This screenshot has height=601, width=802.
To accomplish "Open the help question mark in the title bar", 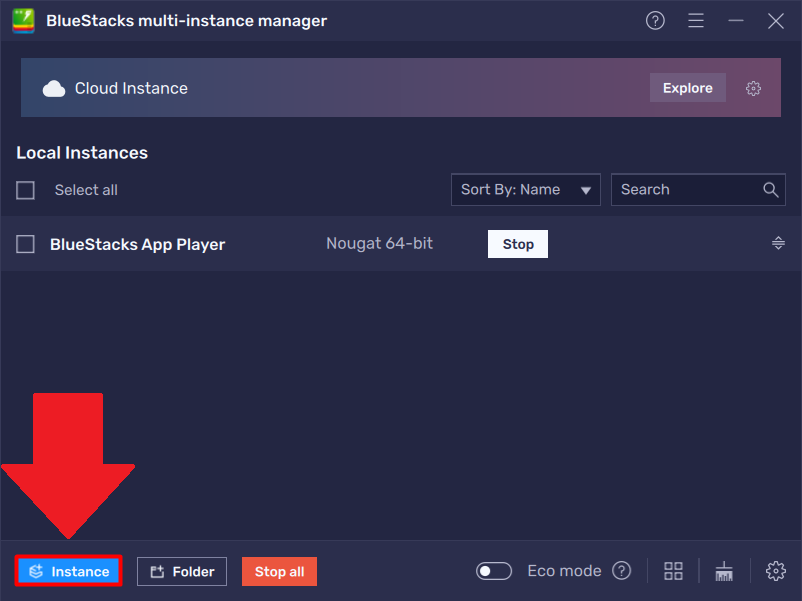I will (x=655, y=21).
